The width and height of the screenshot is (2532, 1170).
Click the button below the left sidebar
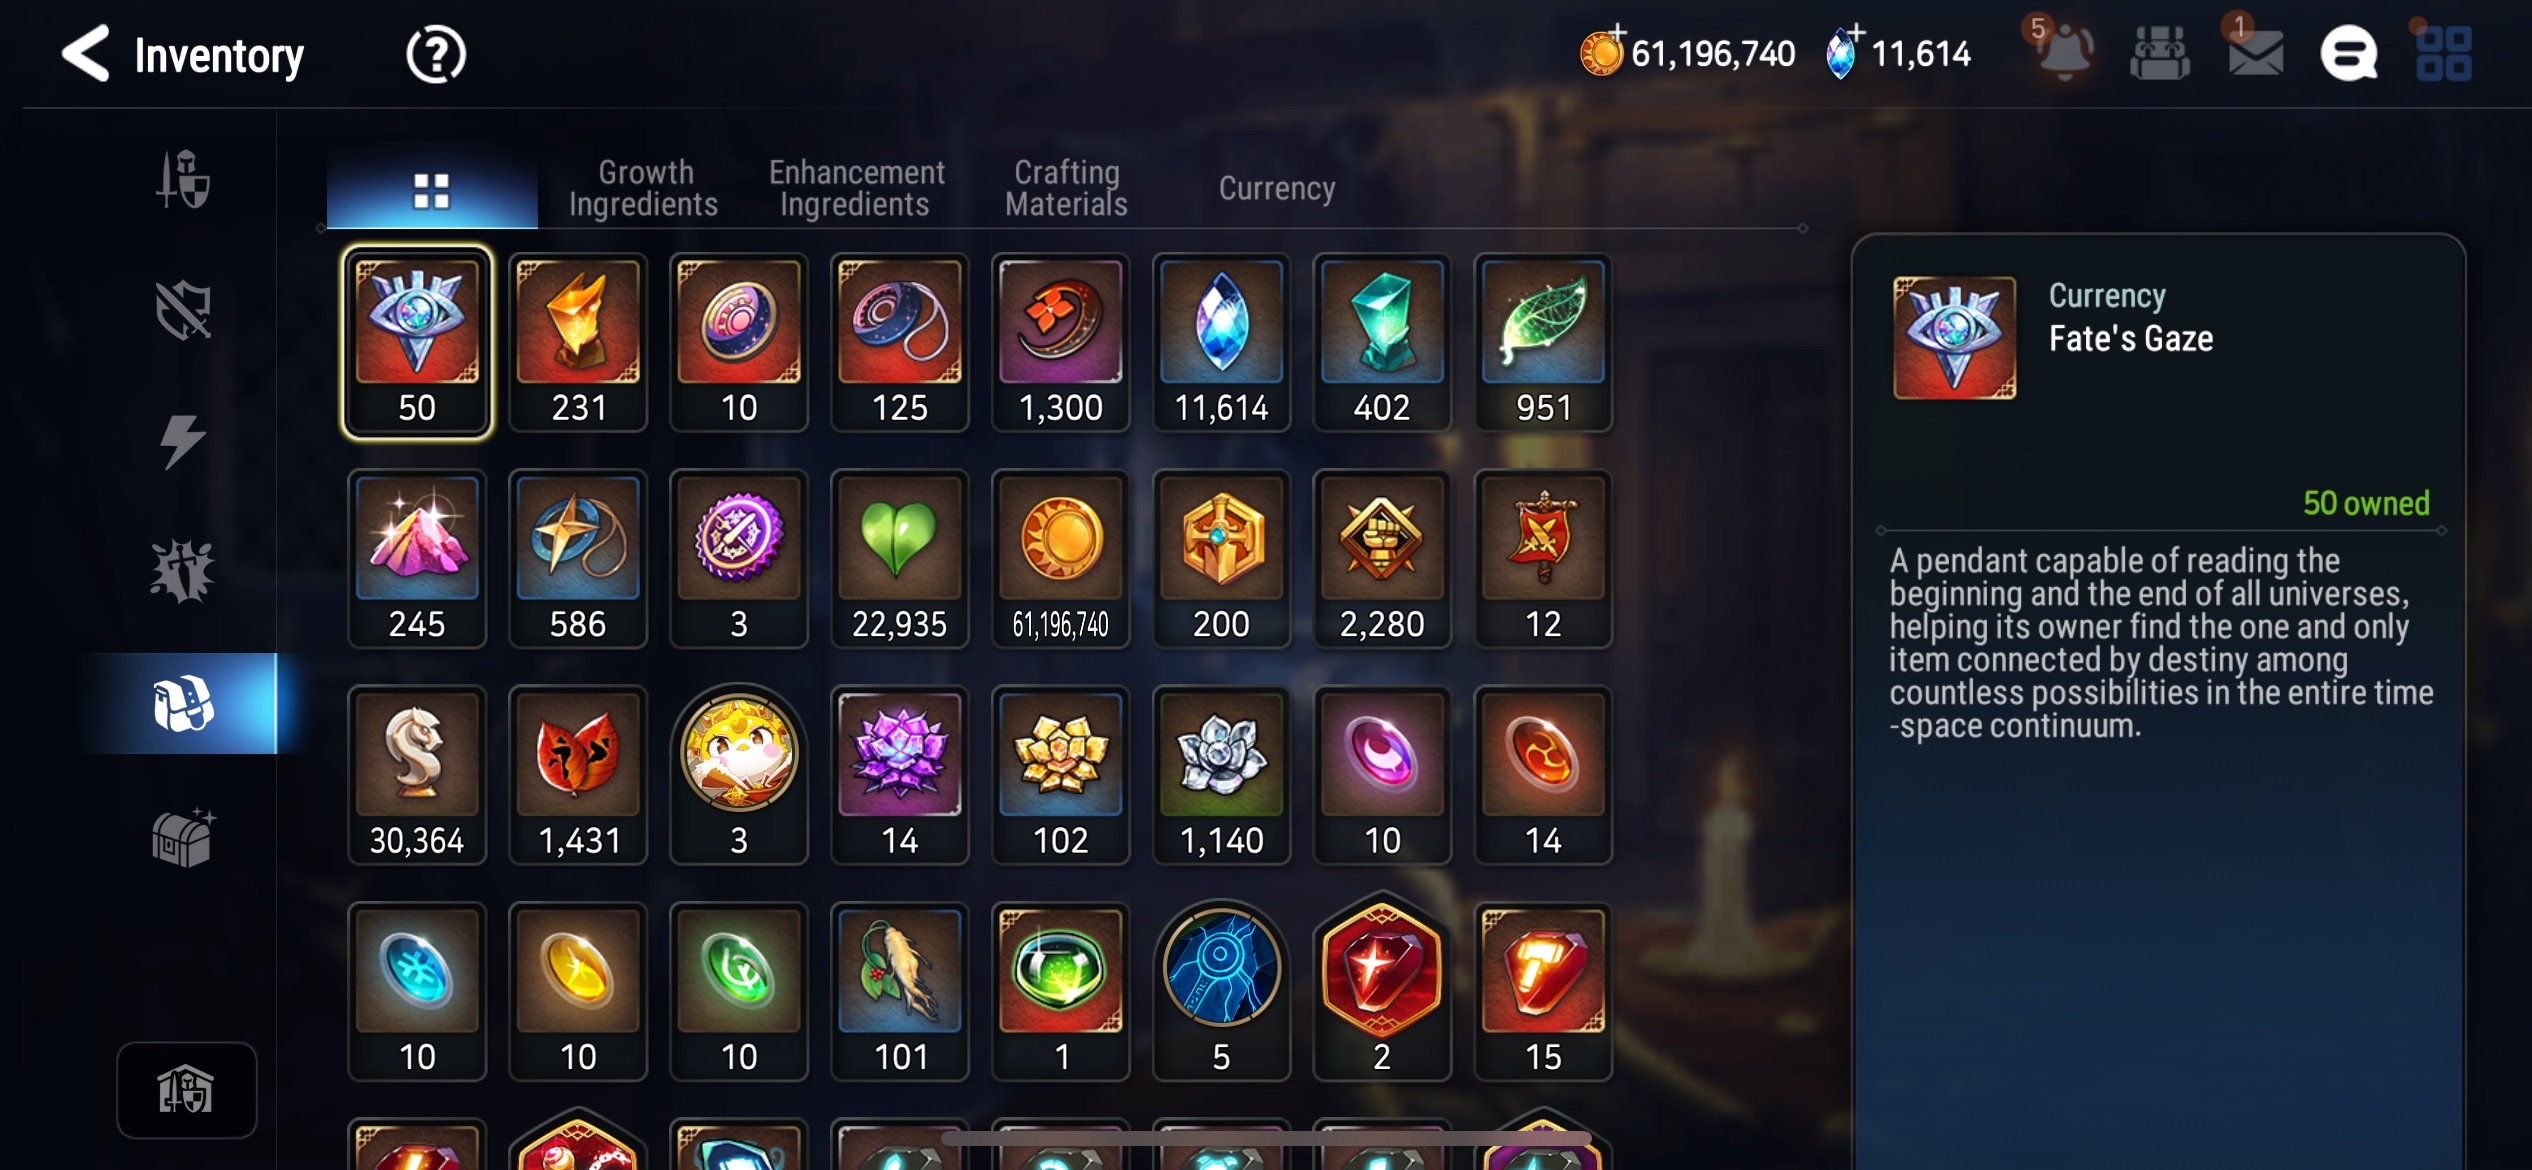click(186, 1090)
